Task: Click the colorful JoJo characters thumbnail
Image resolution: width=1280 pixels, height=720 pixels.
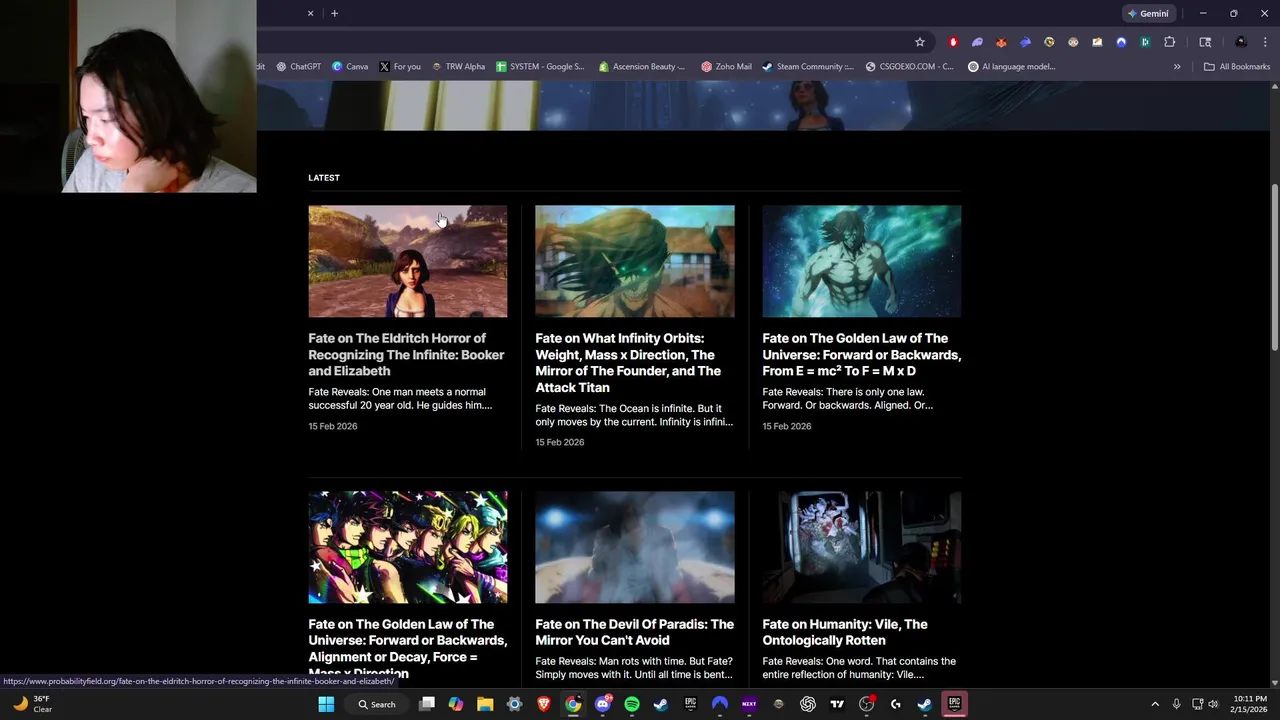Action: [x=408, y=547]
